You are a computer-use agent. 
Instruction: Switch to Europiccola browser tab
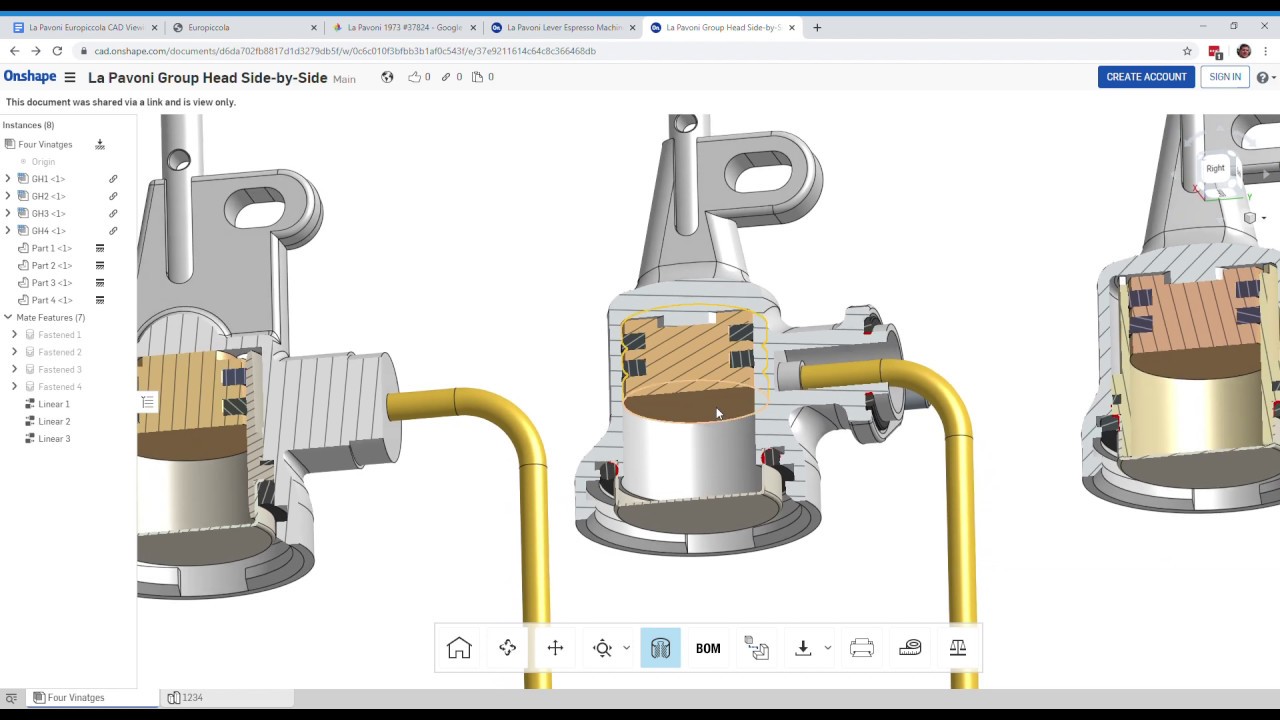click(243, 27)
